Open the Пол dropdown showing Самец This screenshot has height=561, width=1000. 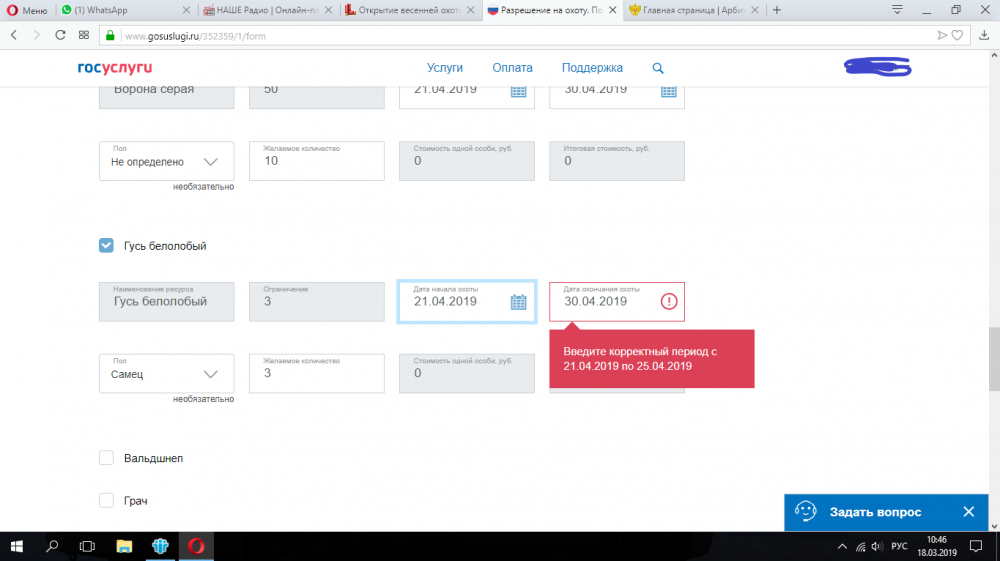pyautogui.click(x=166, y=374)
